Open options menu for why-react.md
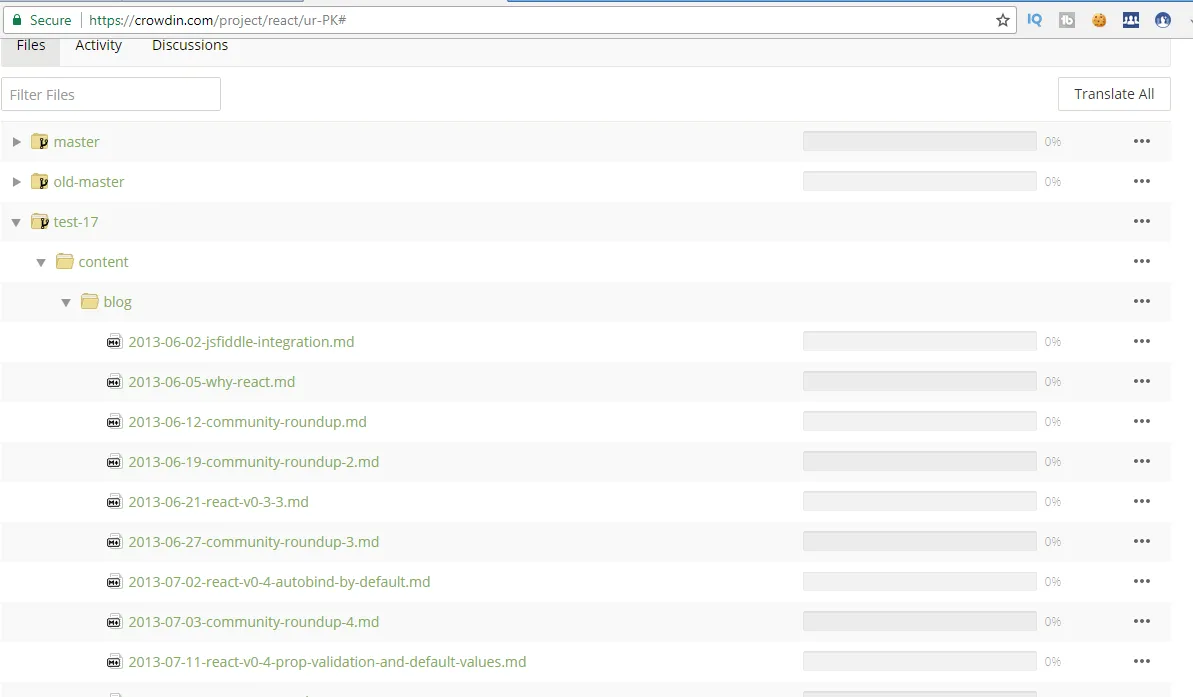 [1141, 381]
